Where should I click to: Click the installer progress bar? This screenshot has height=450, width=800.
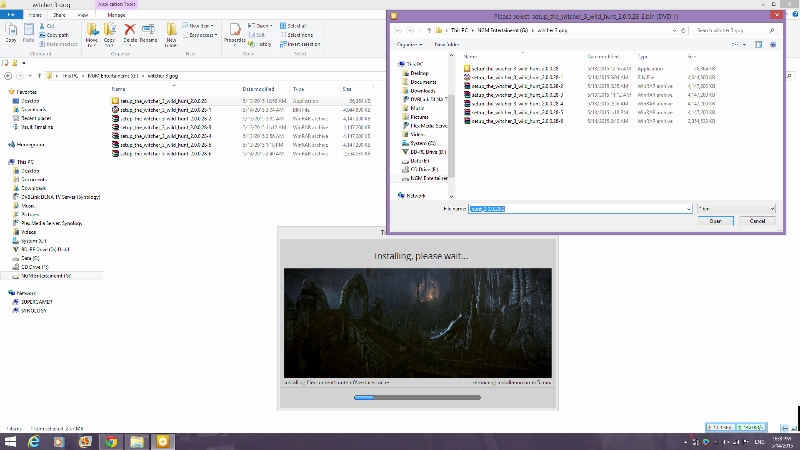(417, 397)
